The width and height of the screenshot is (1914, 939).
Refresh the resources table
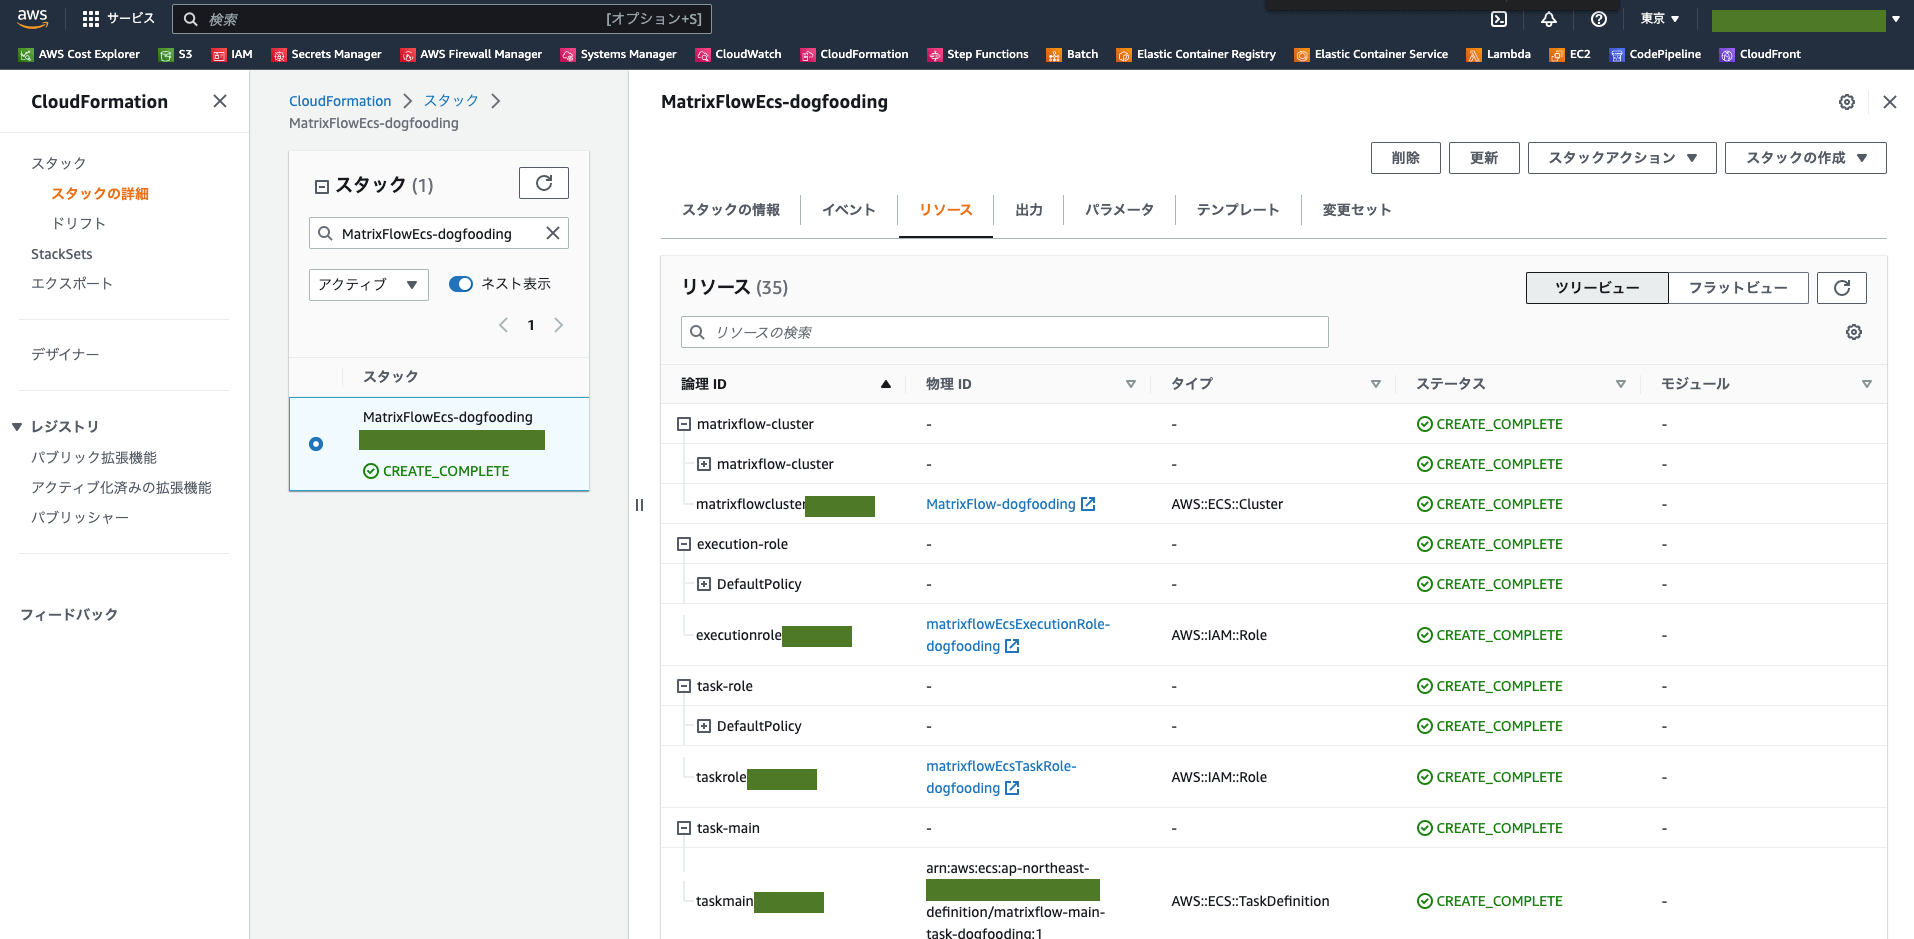pyautogui.click(x=1842, y=288)
